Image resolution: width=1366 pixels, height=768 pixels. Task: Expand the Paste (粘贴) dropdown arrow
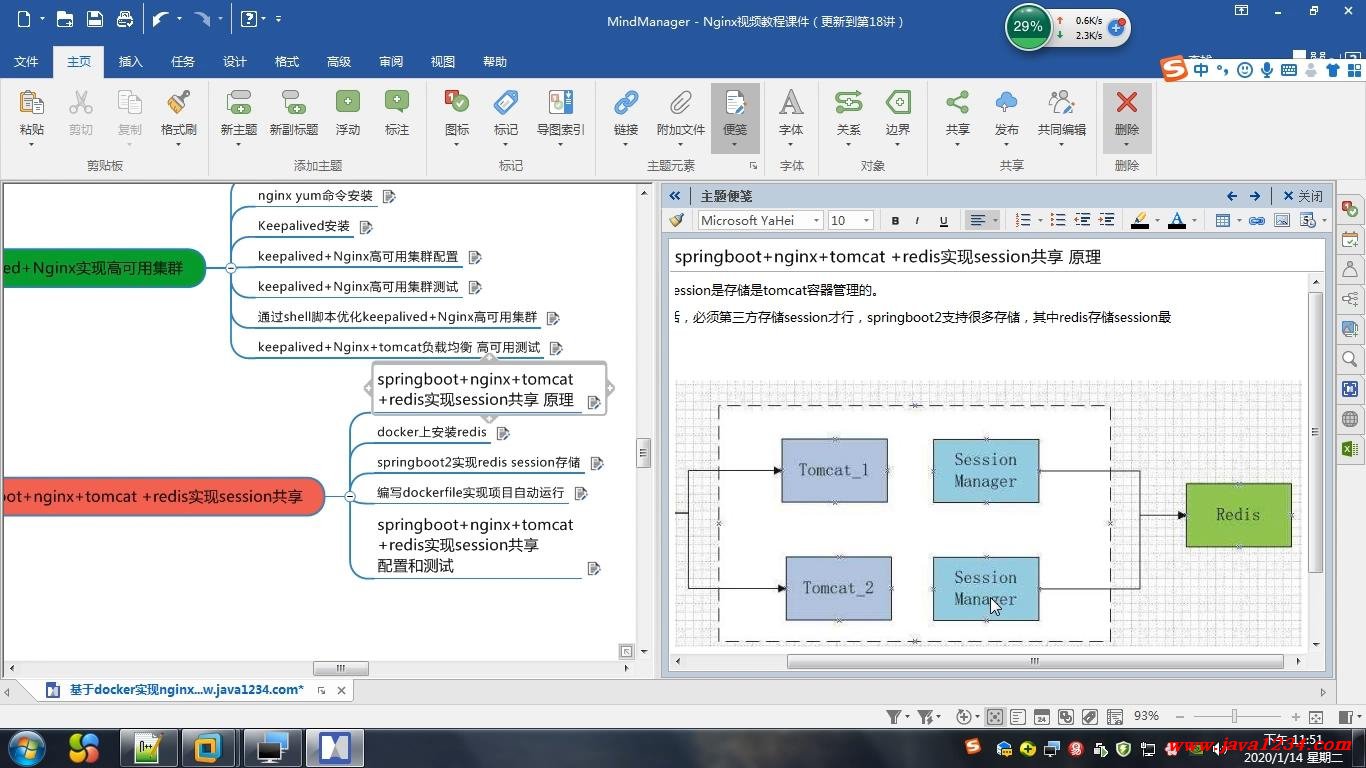point(31,145)
